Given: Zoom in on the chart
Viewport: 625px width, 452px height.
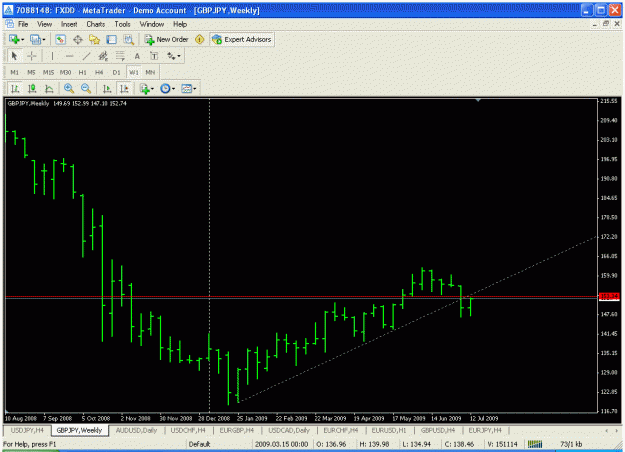Looking at the screenshot, I should pos(69,88).
